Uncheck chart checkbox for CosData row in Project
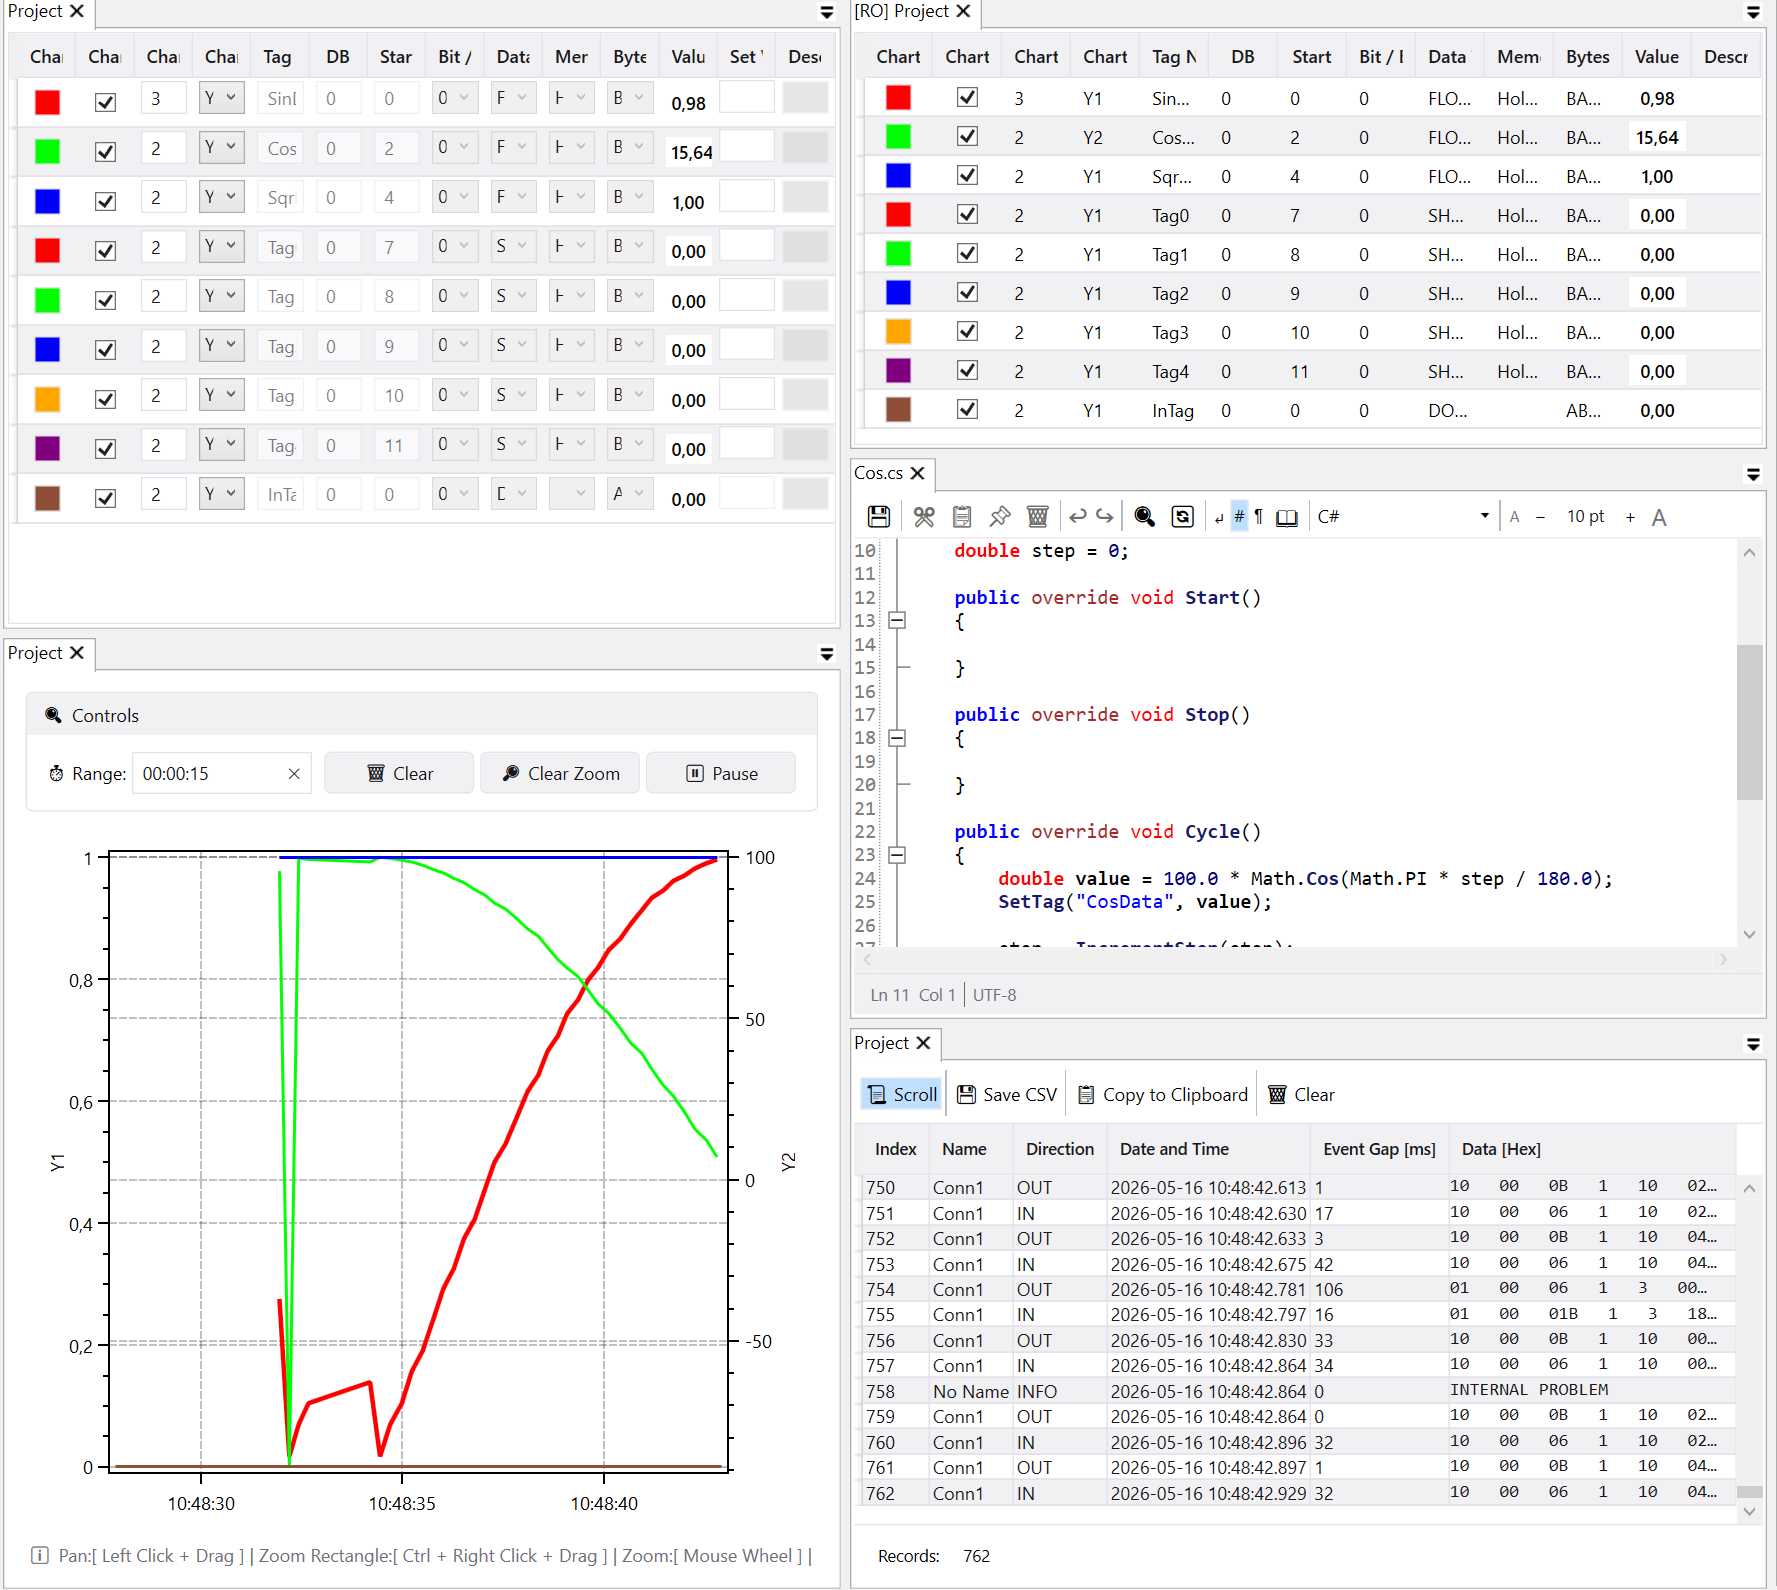 pos(105,151)
